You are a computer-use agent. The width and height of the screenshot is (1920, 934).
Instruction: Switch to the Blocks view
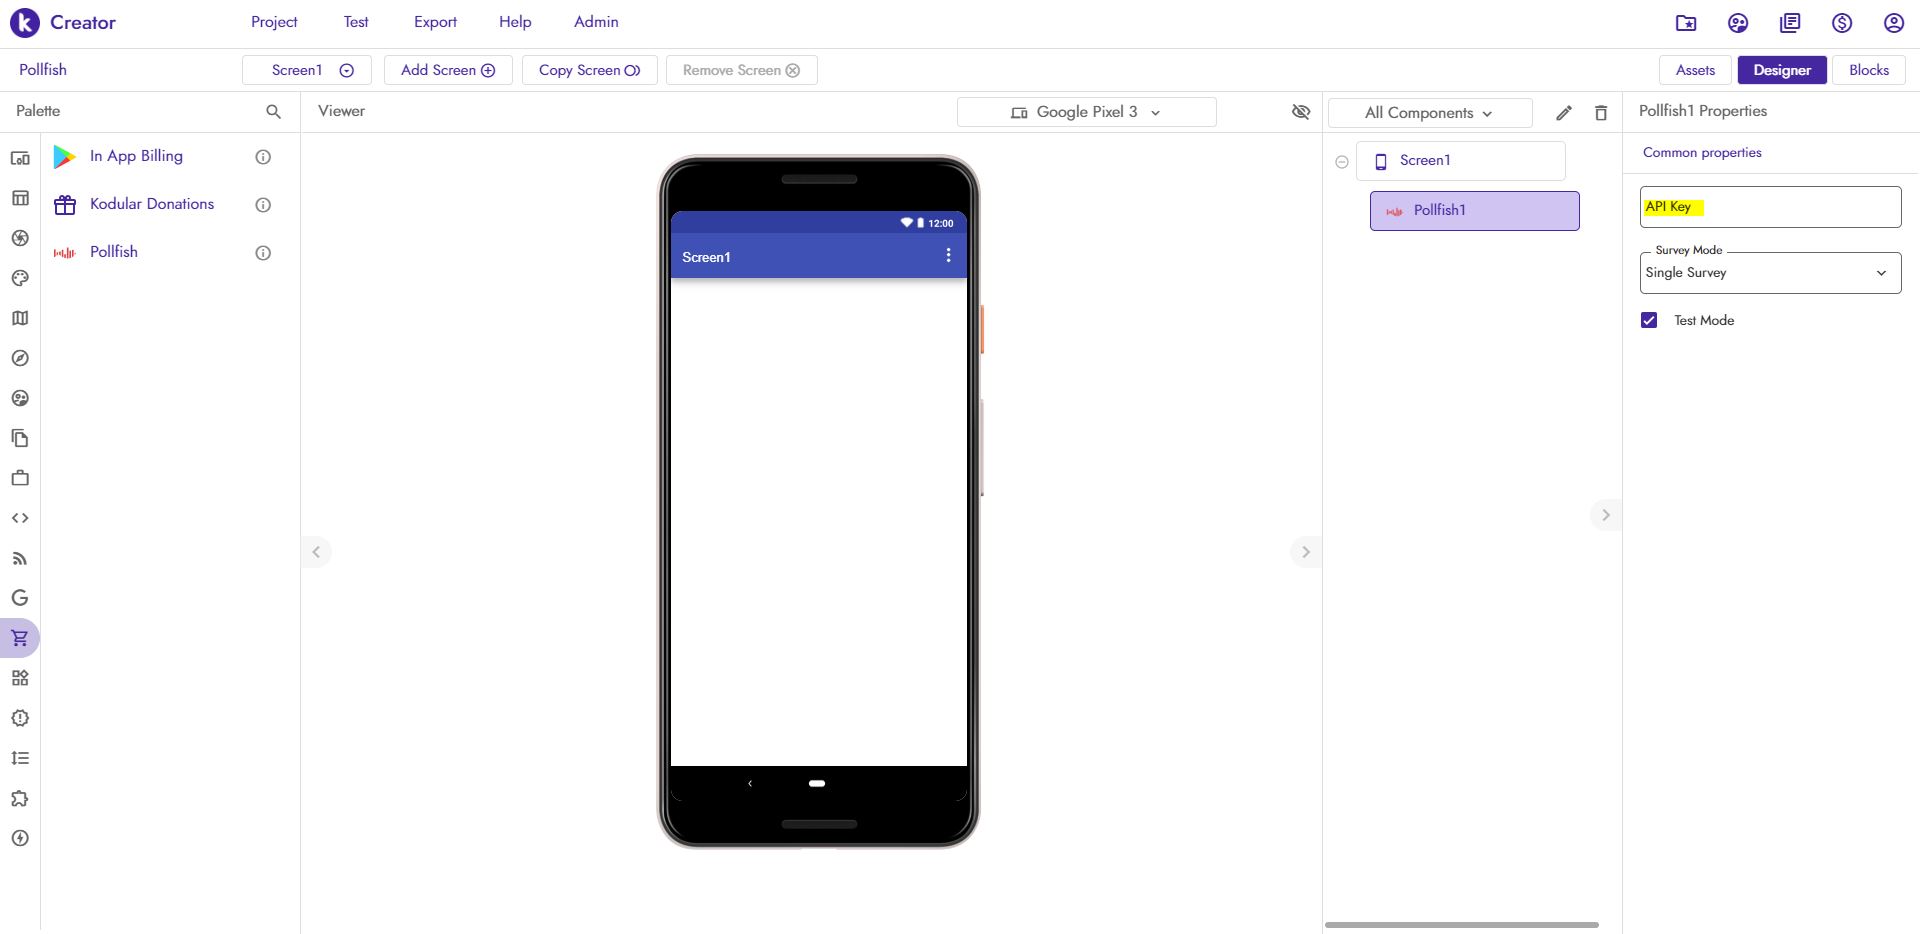click(1869, 70)
